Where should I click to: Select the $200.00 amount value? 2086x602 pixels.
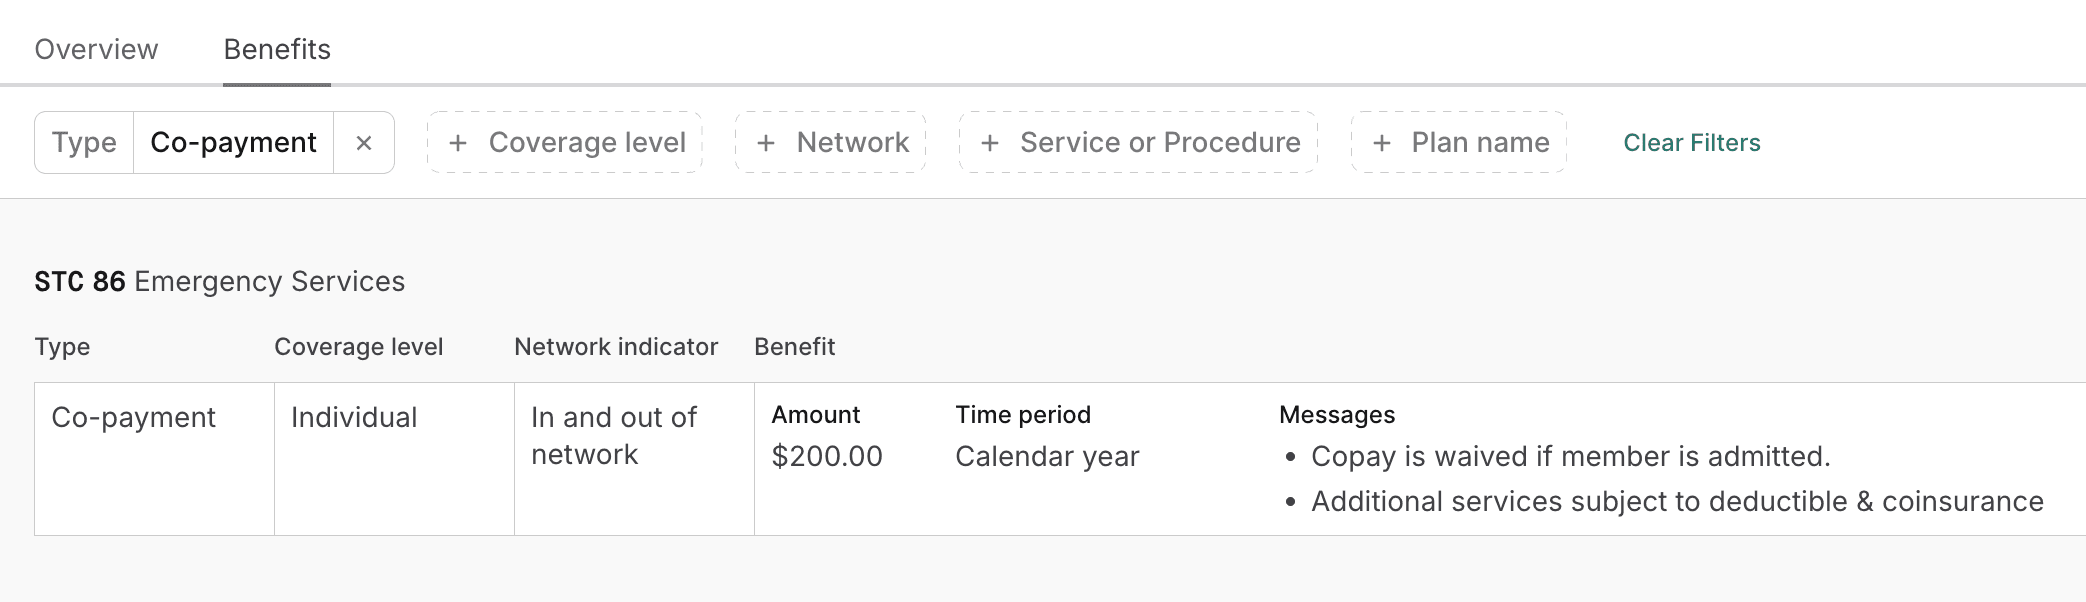point(827,457)
